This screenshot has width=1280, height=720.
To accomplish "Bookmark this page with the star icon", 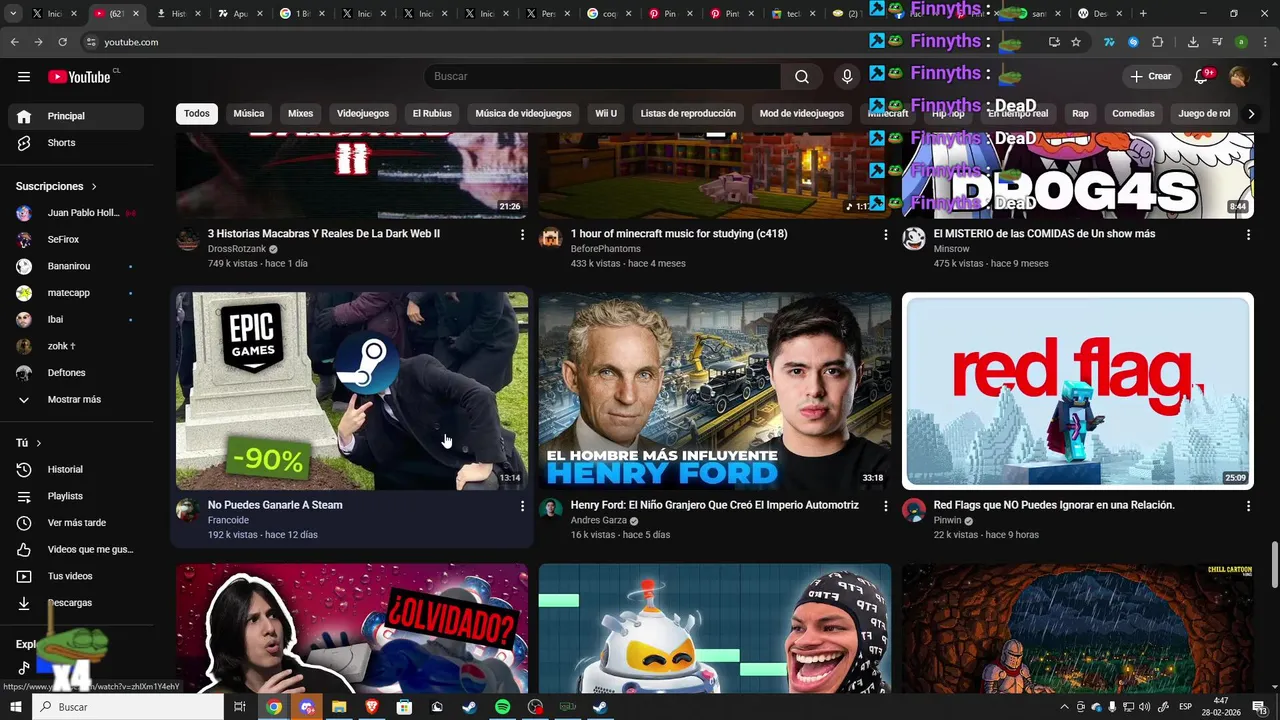I will pos(1076,42).
